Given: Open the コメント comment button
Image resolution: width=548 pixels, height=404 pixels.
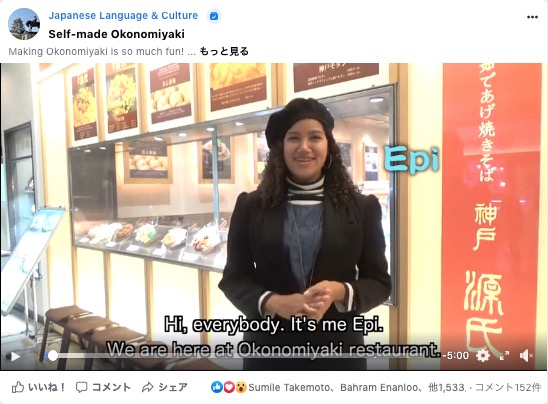Looking at the screenshot, I should pos(103,387).
